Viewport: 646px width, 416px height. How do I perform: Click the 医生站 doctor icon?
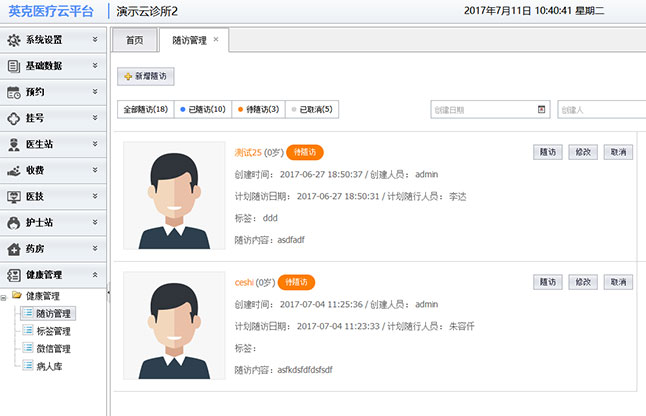14,144
